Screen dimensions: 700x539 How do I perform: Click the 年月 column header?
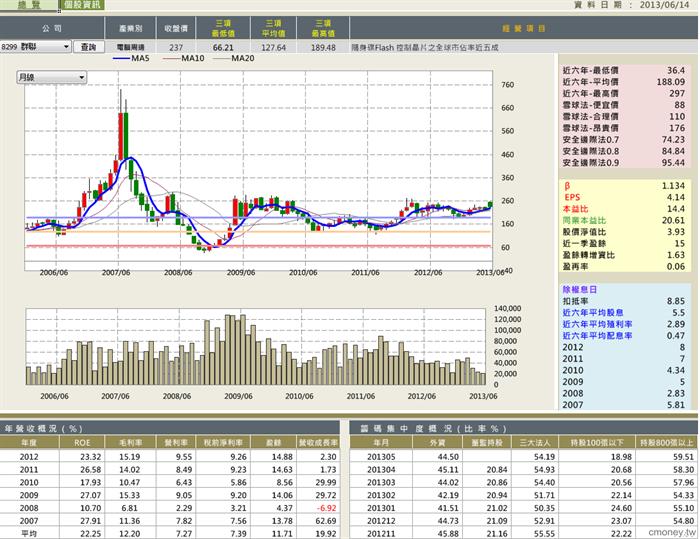pyautogui.click(x=381, y=443)
